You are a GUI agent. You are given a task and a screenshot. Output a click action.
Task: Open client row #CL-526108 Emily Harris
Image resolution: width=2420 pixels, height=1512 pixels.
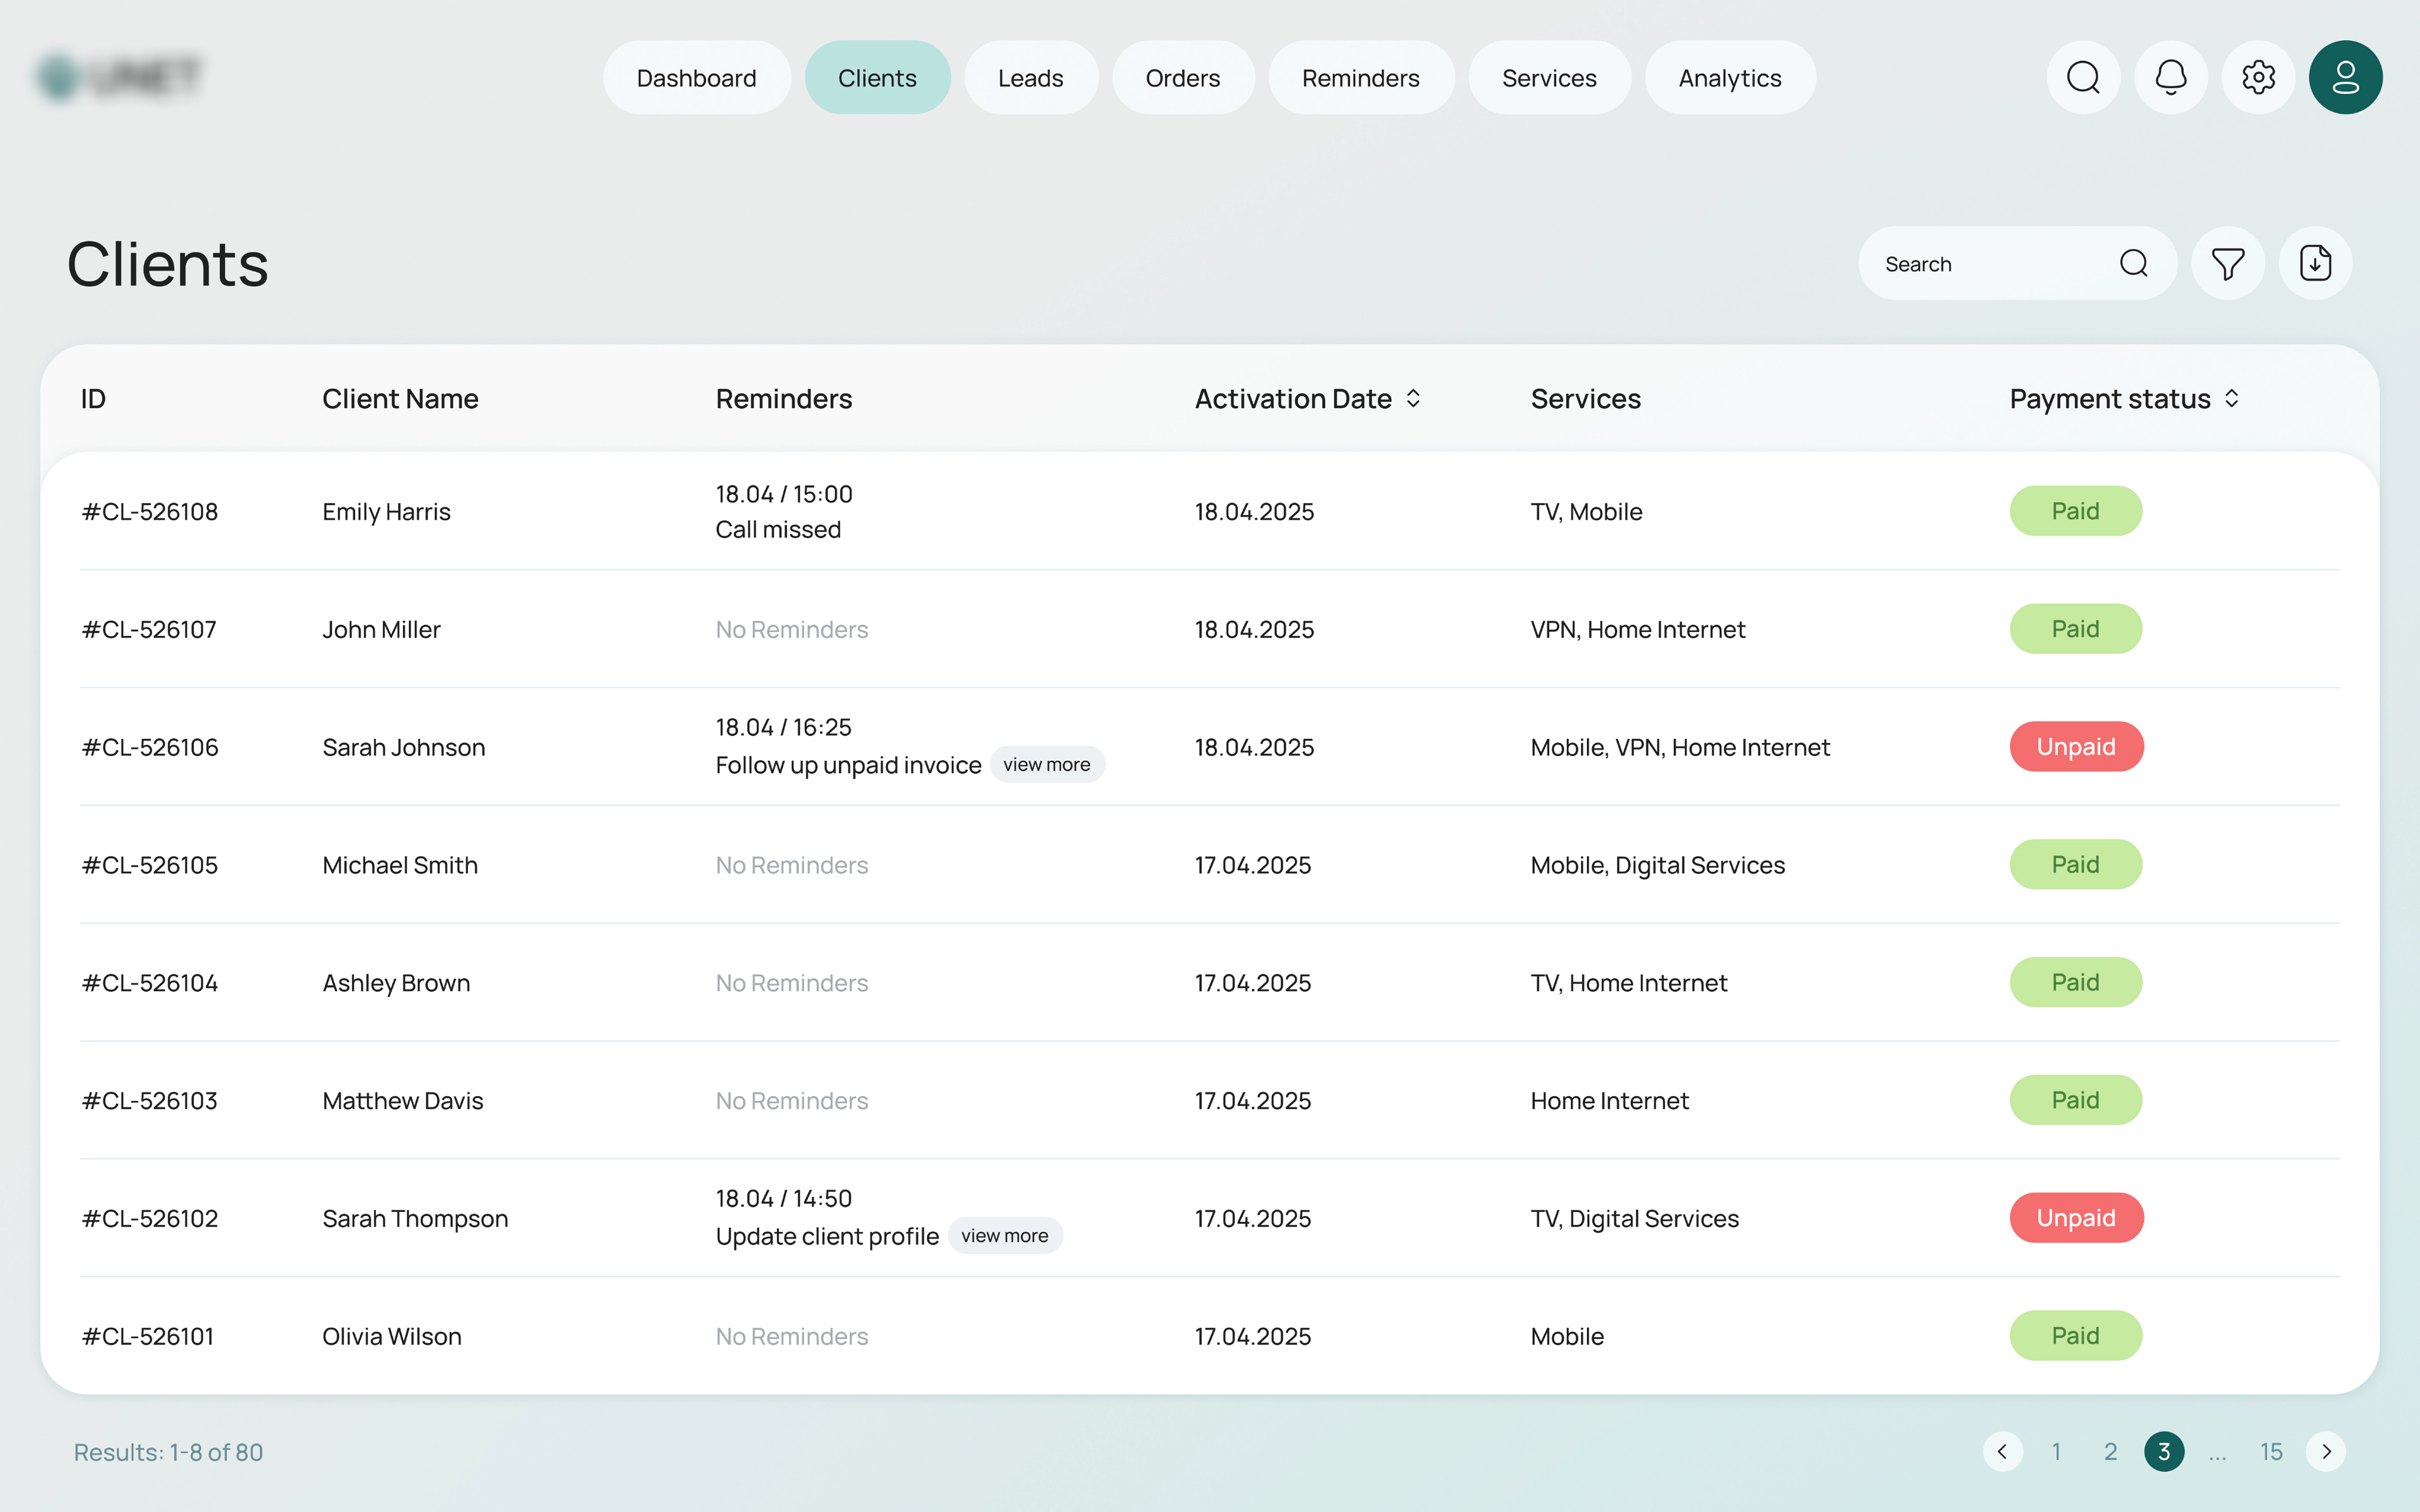pos(386,512)
